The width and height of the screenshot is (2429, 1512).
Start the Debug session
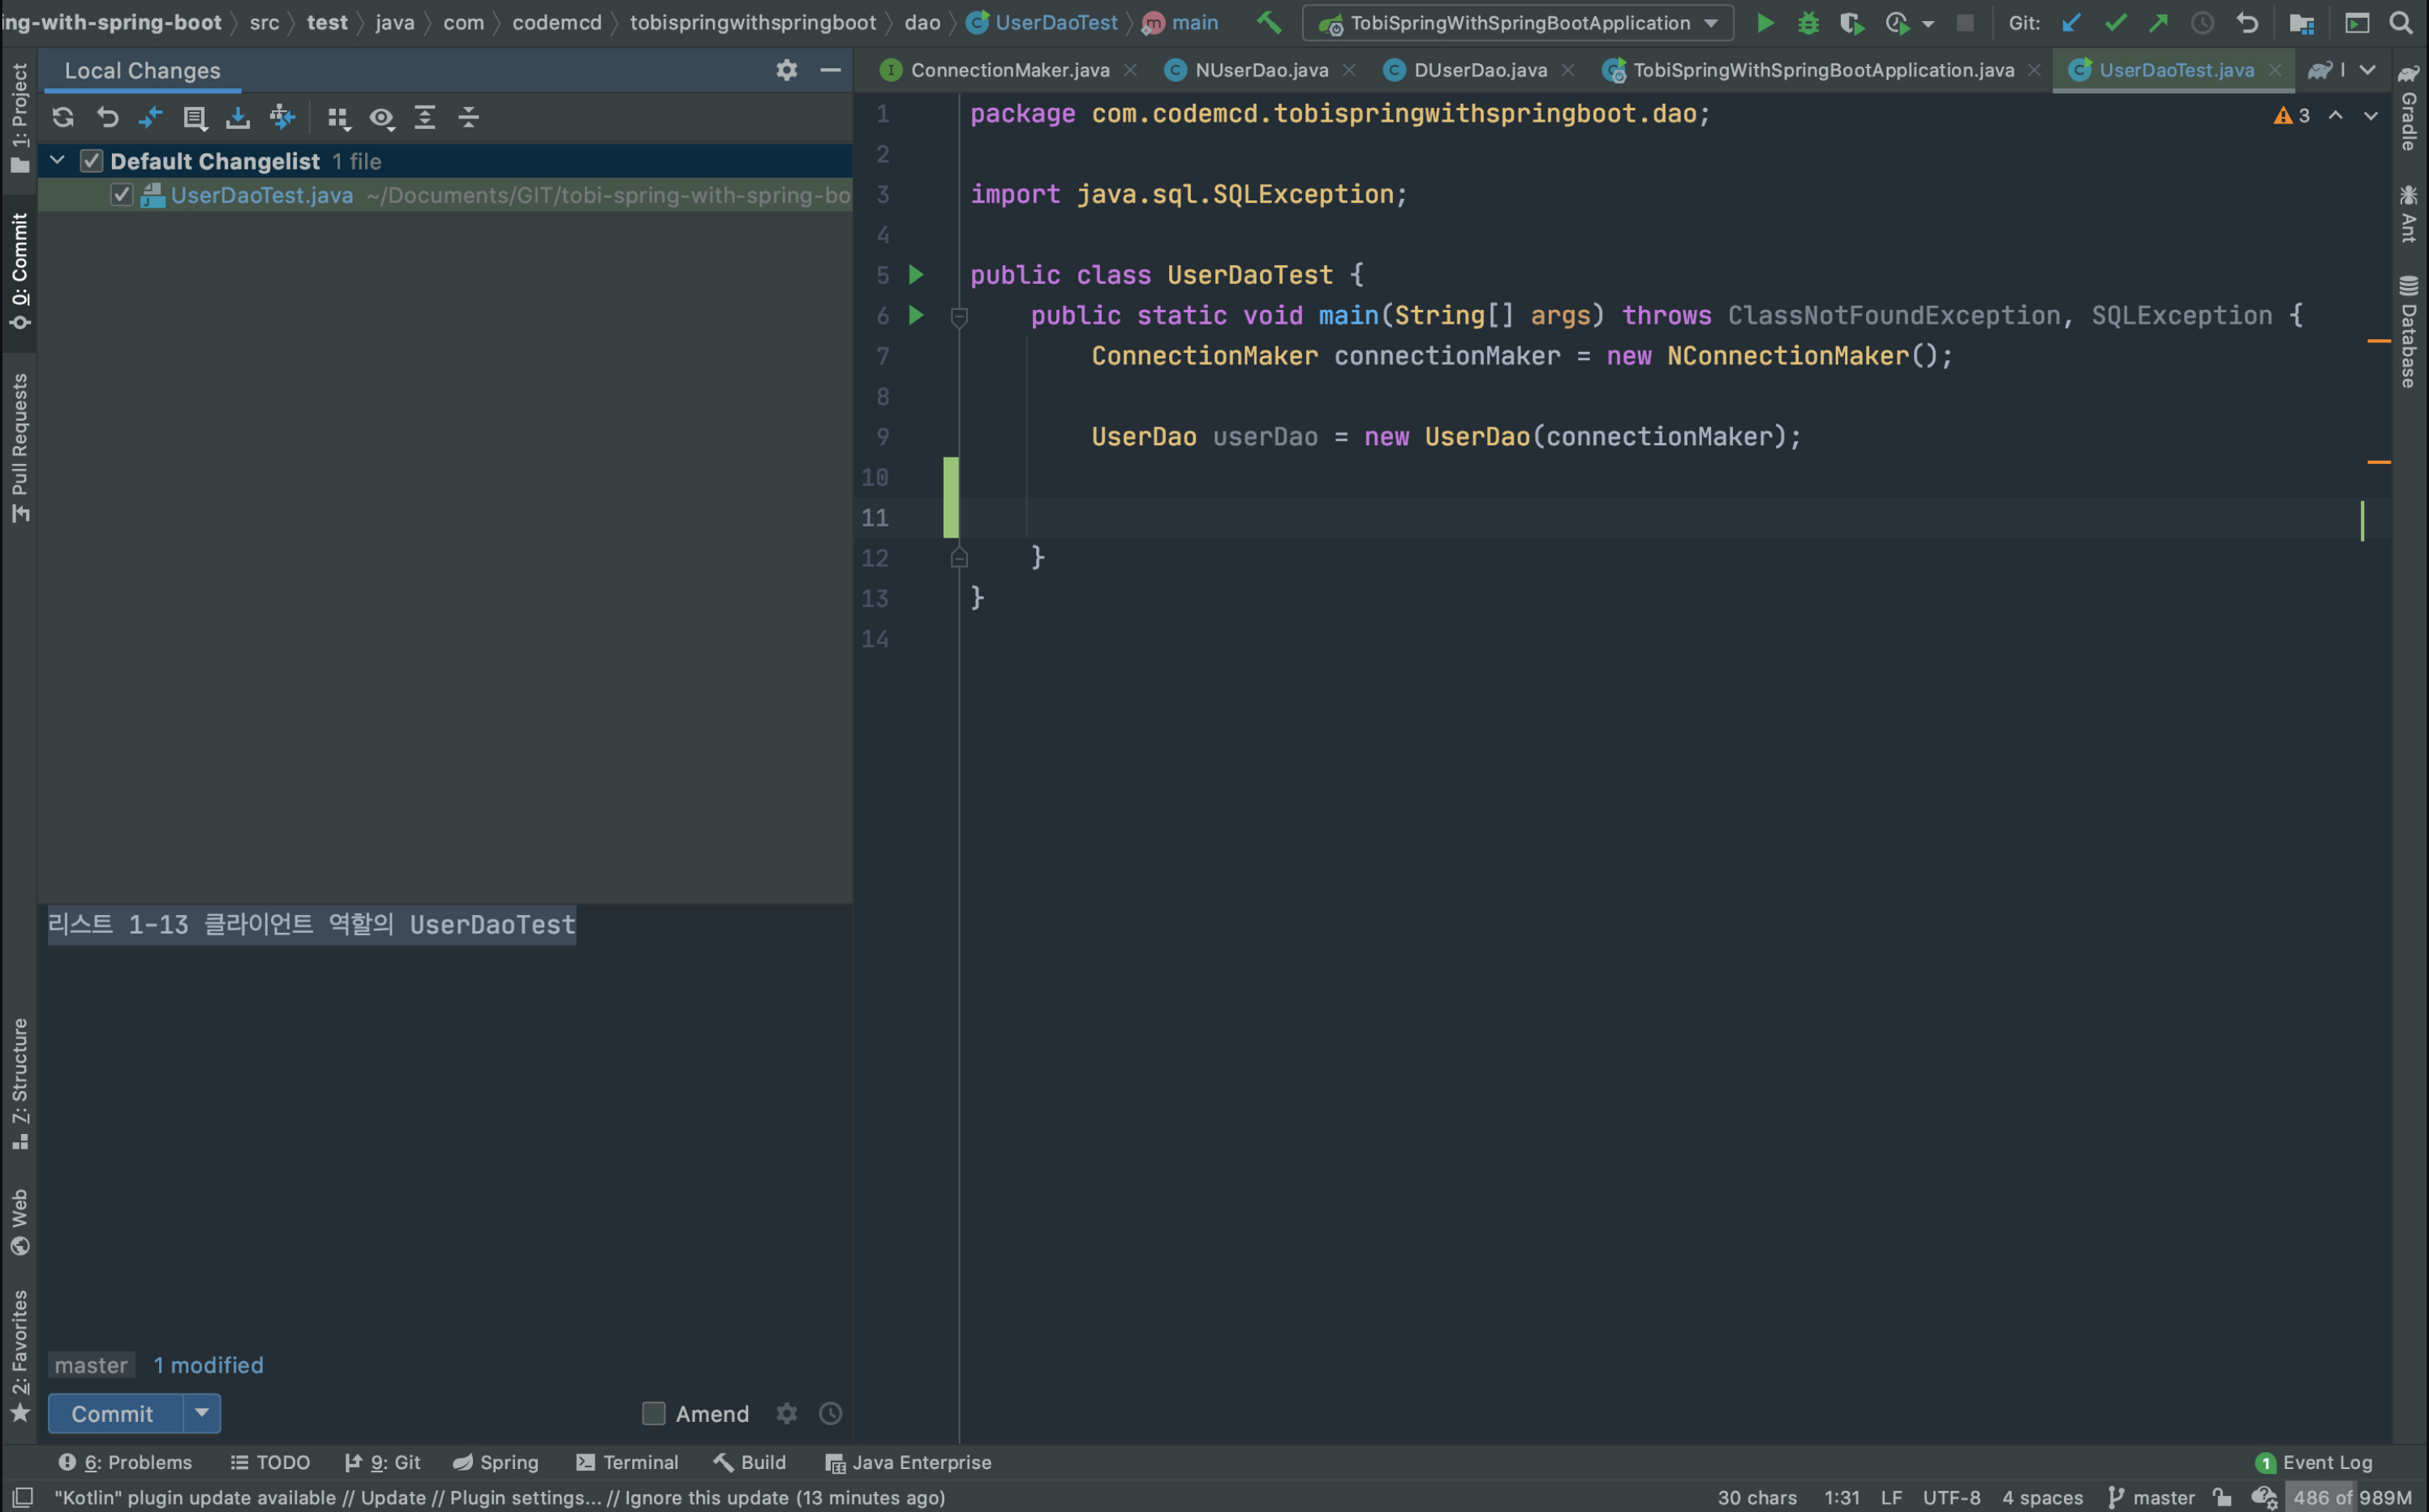pos(1808,22)
